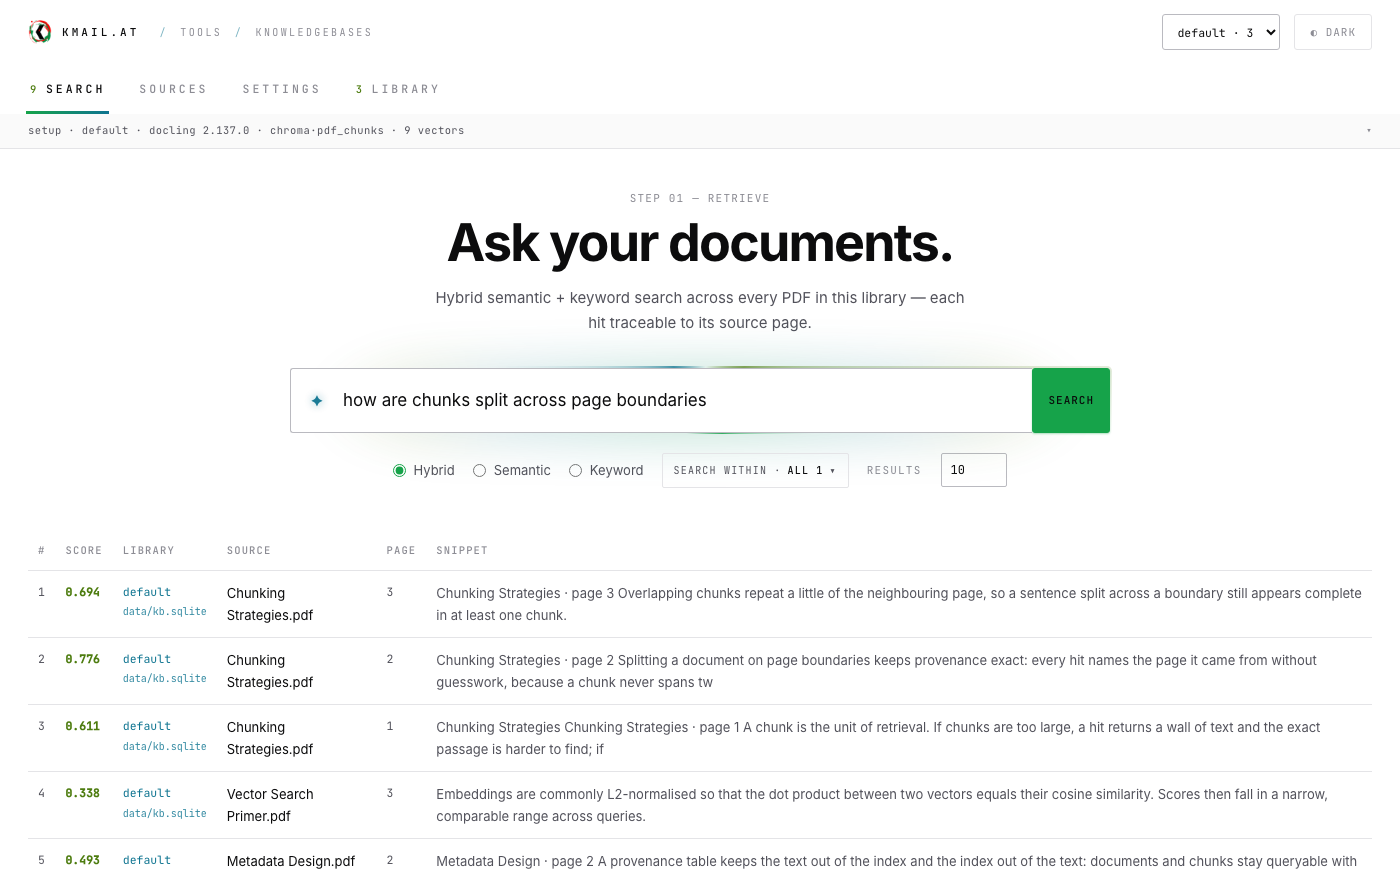Screen dimensions: 1400x875
Task: Click data/kb.sqlite path in row 1
Action: (165, 612)
